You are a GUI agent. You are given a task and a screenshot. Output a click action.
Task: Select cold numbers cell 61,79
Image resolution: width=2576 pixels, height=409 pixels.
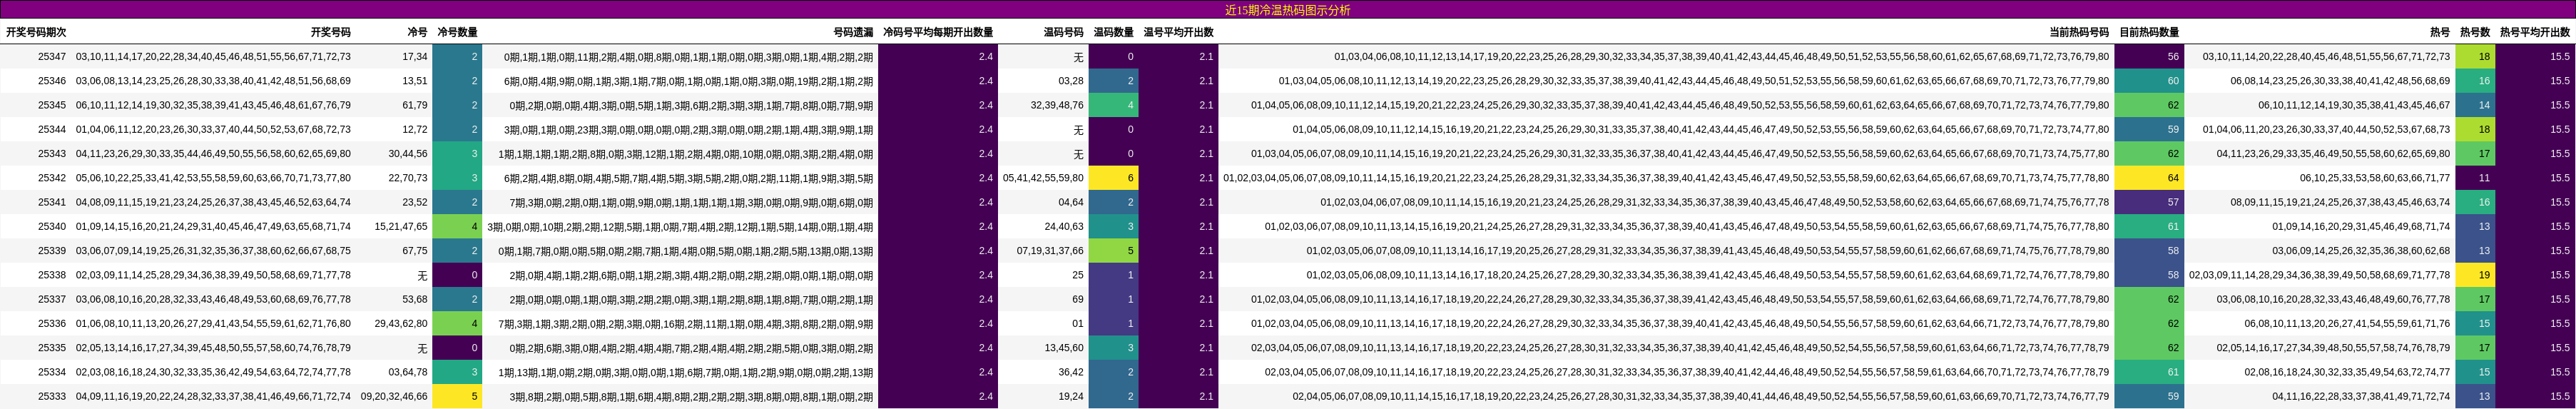[x=415, y=105]
